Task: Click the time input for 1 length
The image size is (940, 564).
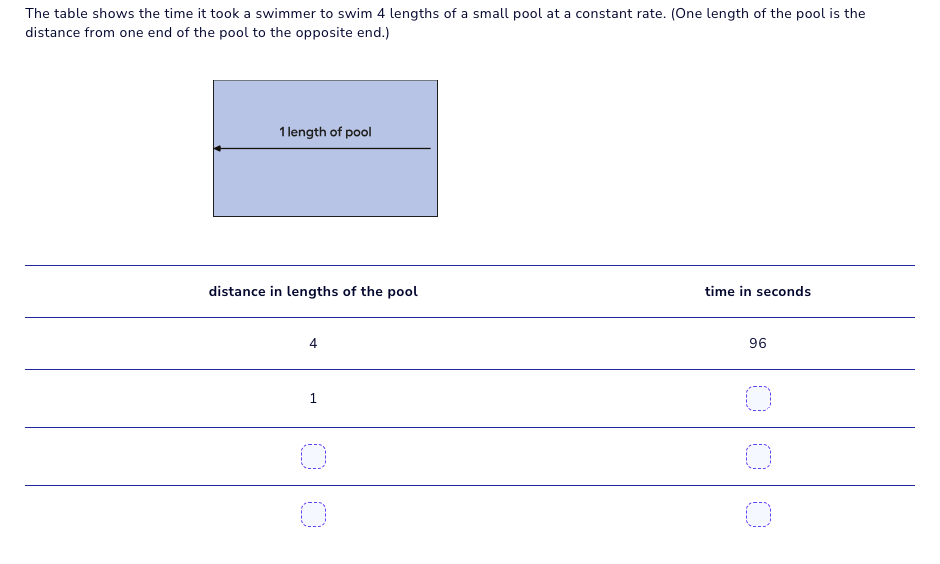Action: pyautogui.click(x=758, y=399)
